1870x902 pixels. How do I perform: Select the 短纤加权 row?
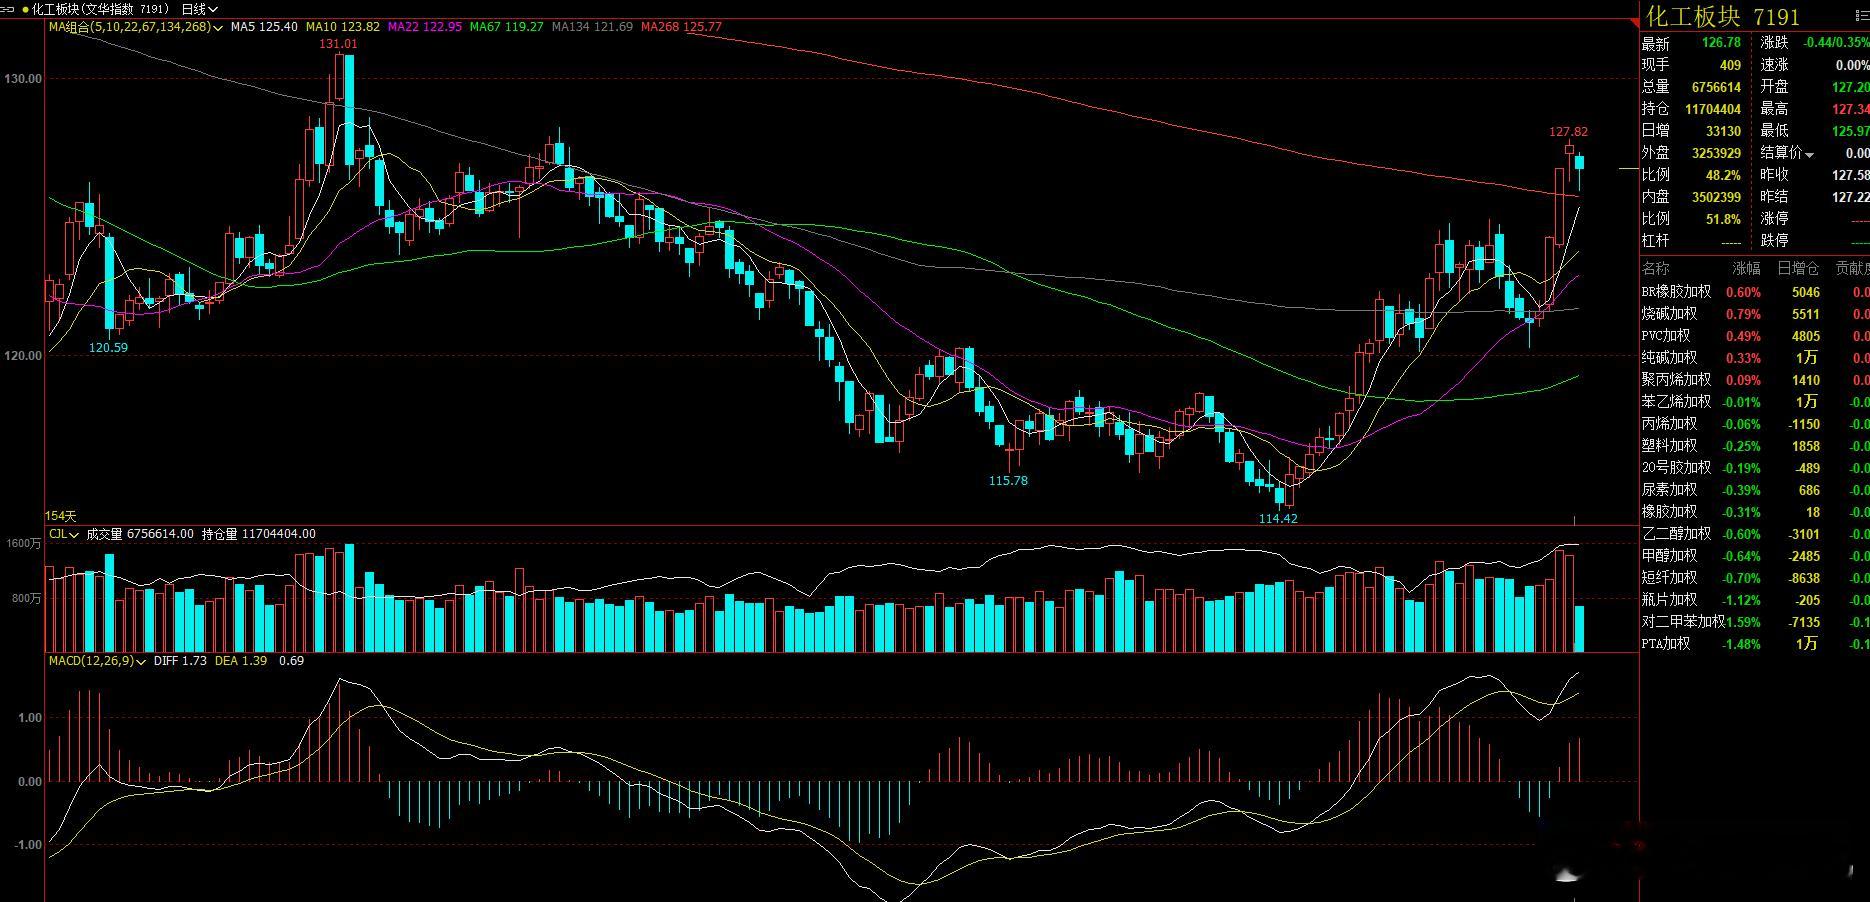point(1755,578)
